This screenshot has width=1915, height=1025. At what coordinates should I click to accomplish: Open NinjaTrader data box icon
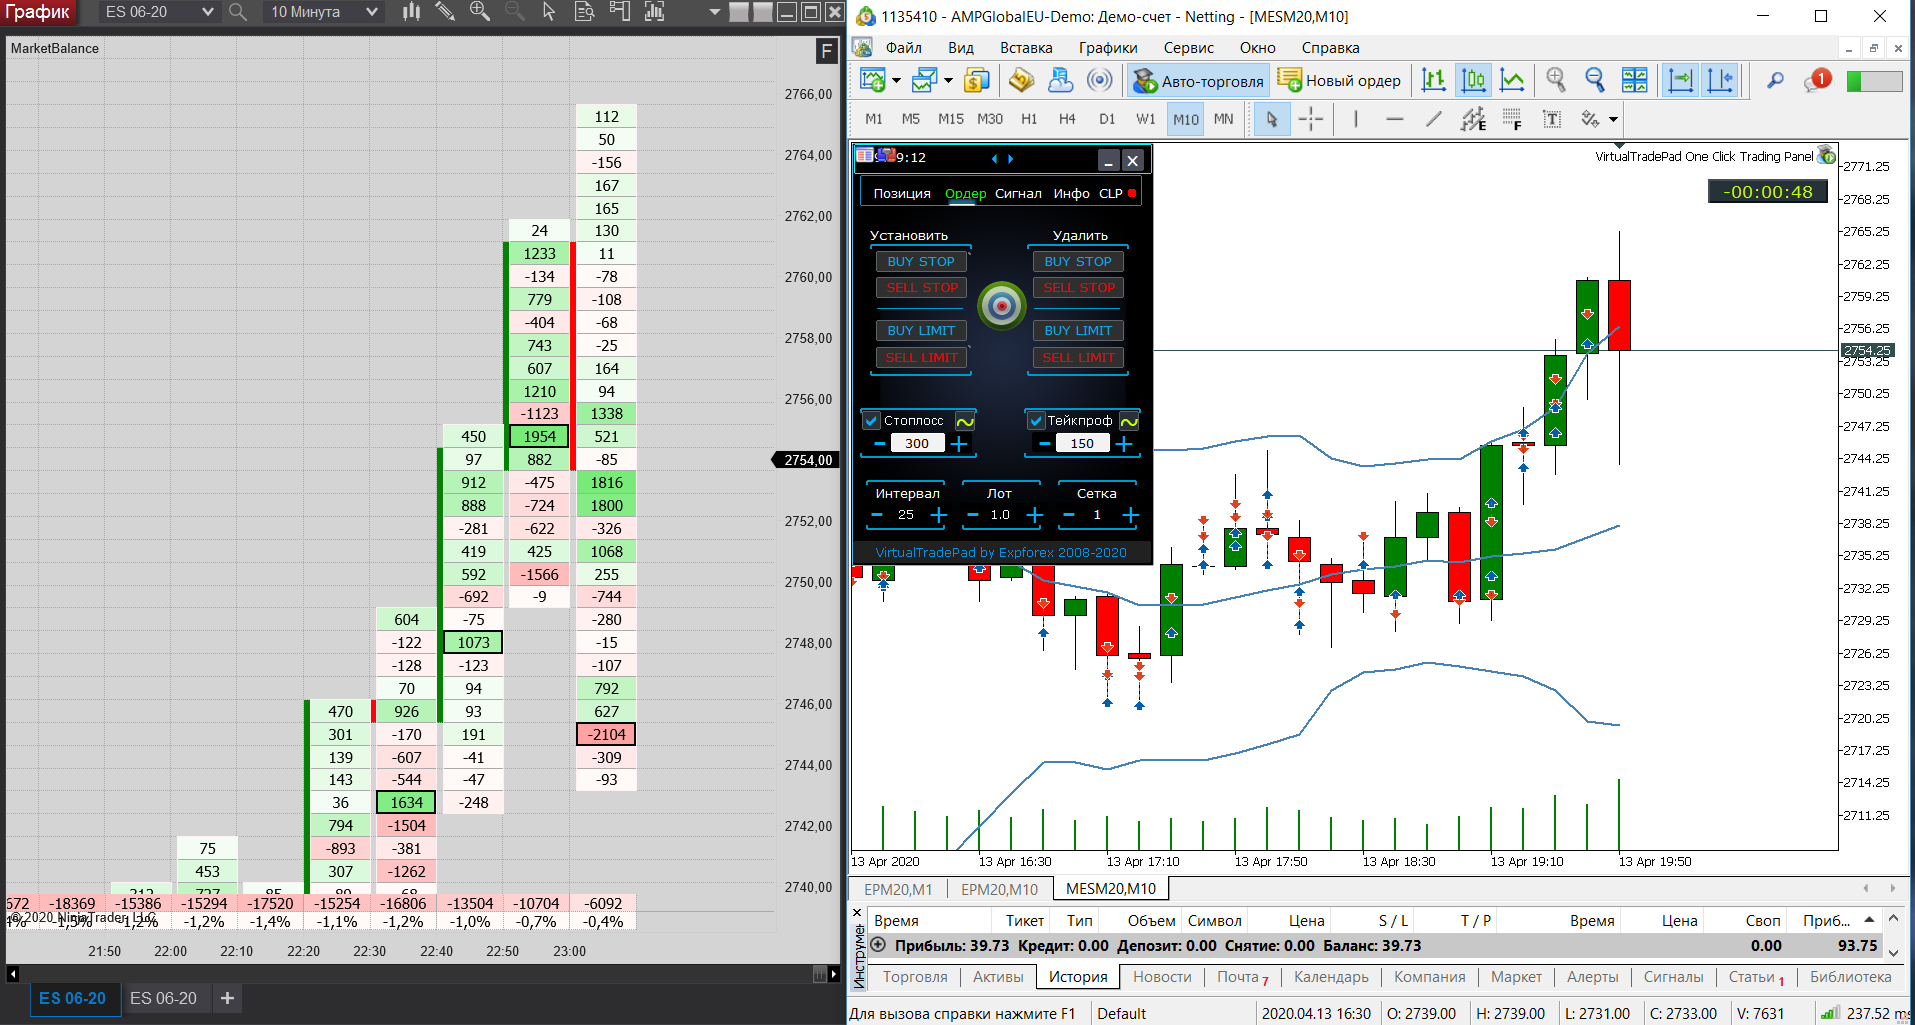585,12
